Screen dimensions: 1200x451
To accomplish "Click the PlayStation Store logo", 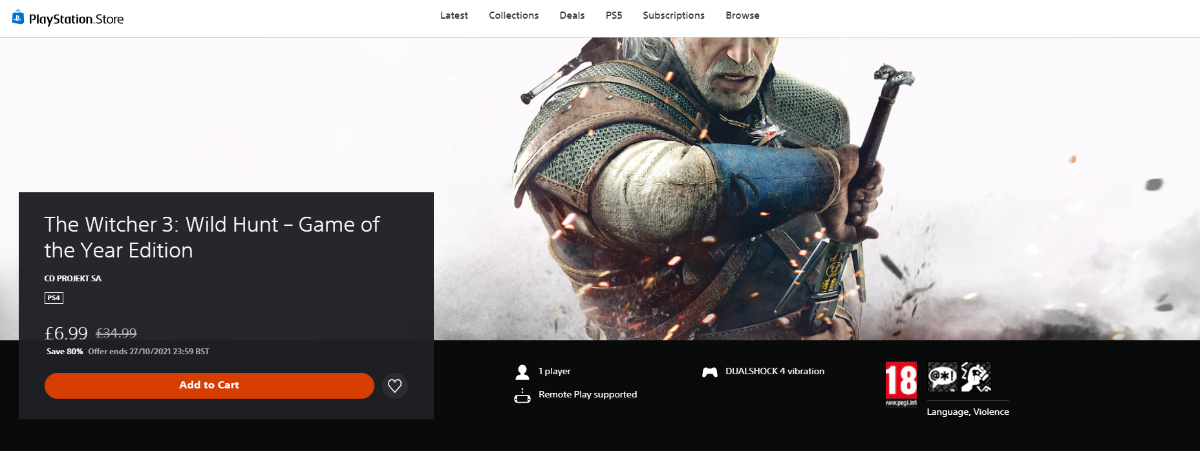I will coord(68,18).
